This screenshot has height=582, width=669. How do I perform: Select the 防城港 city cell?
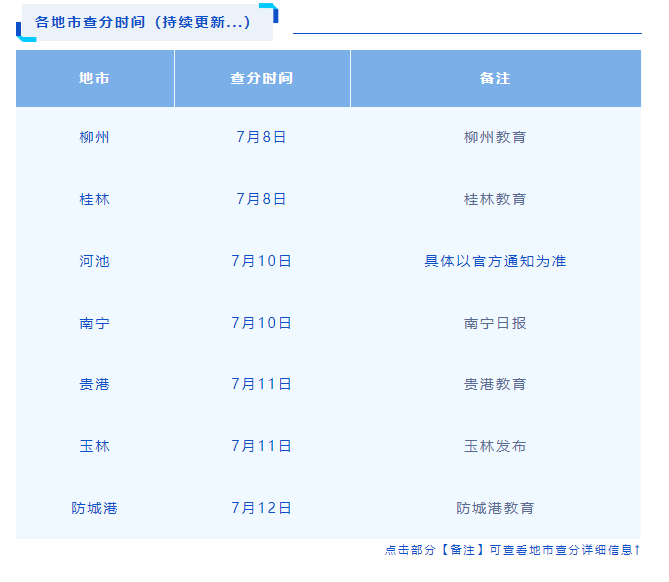click(x=95, y=508)
